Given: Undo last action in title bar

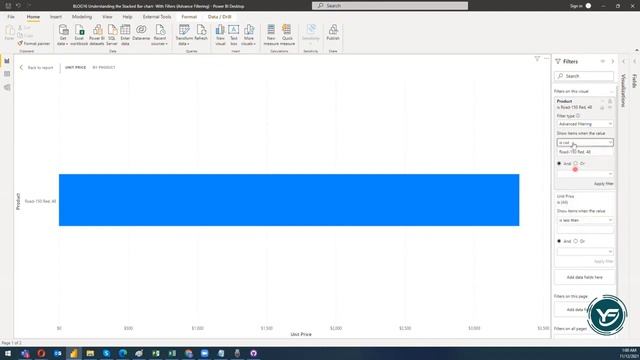Looking at the screenshot, I should [x=18, y=6].
